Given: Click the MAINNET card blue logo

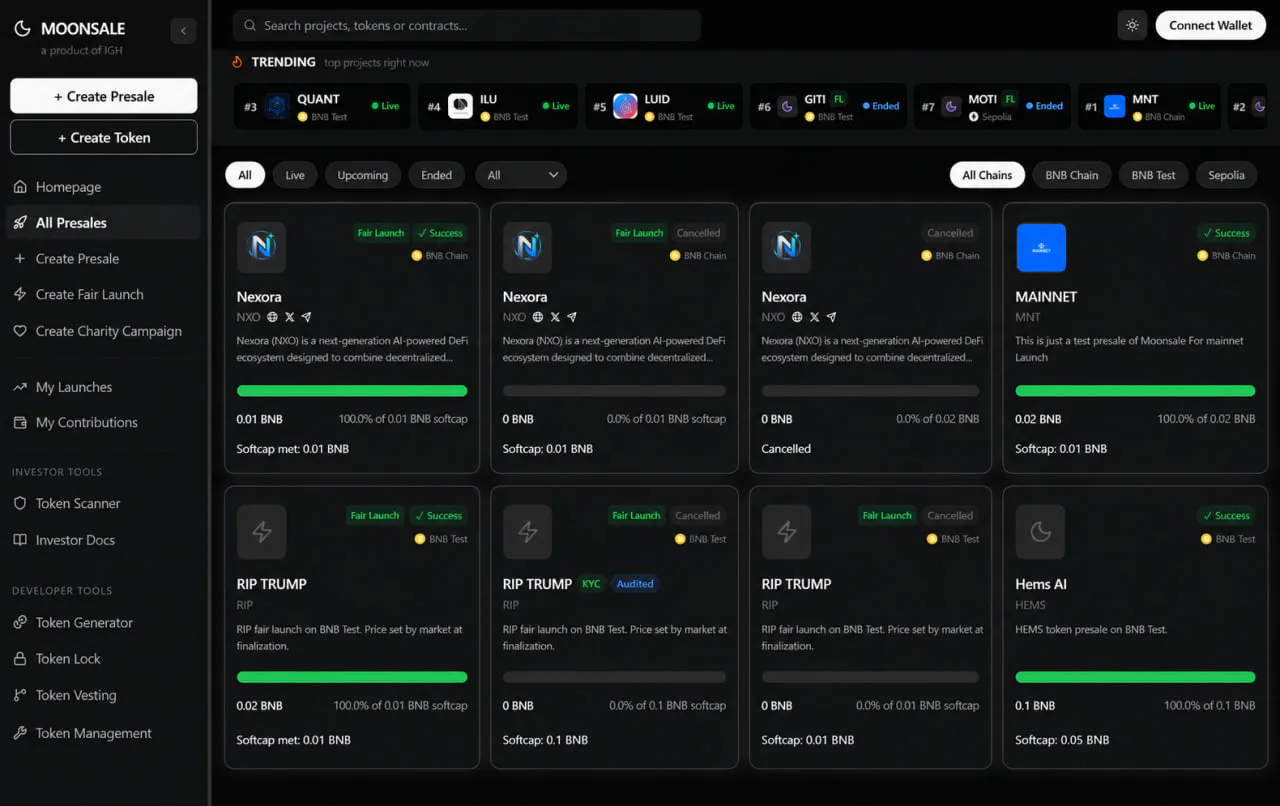Looking at the screenshot, I should 1041,248.
